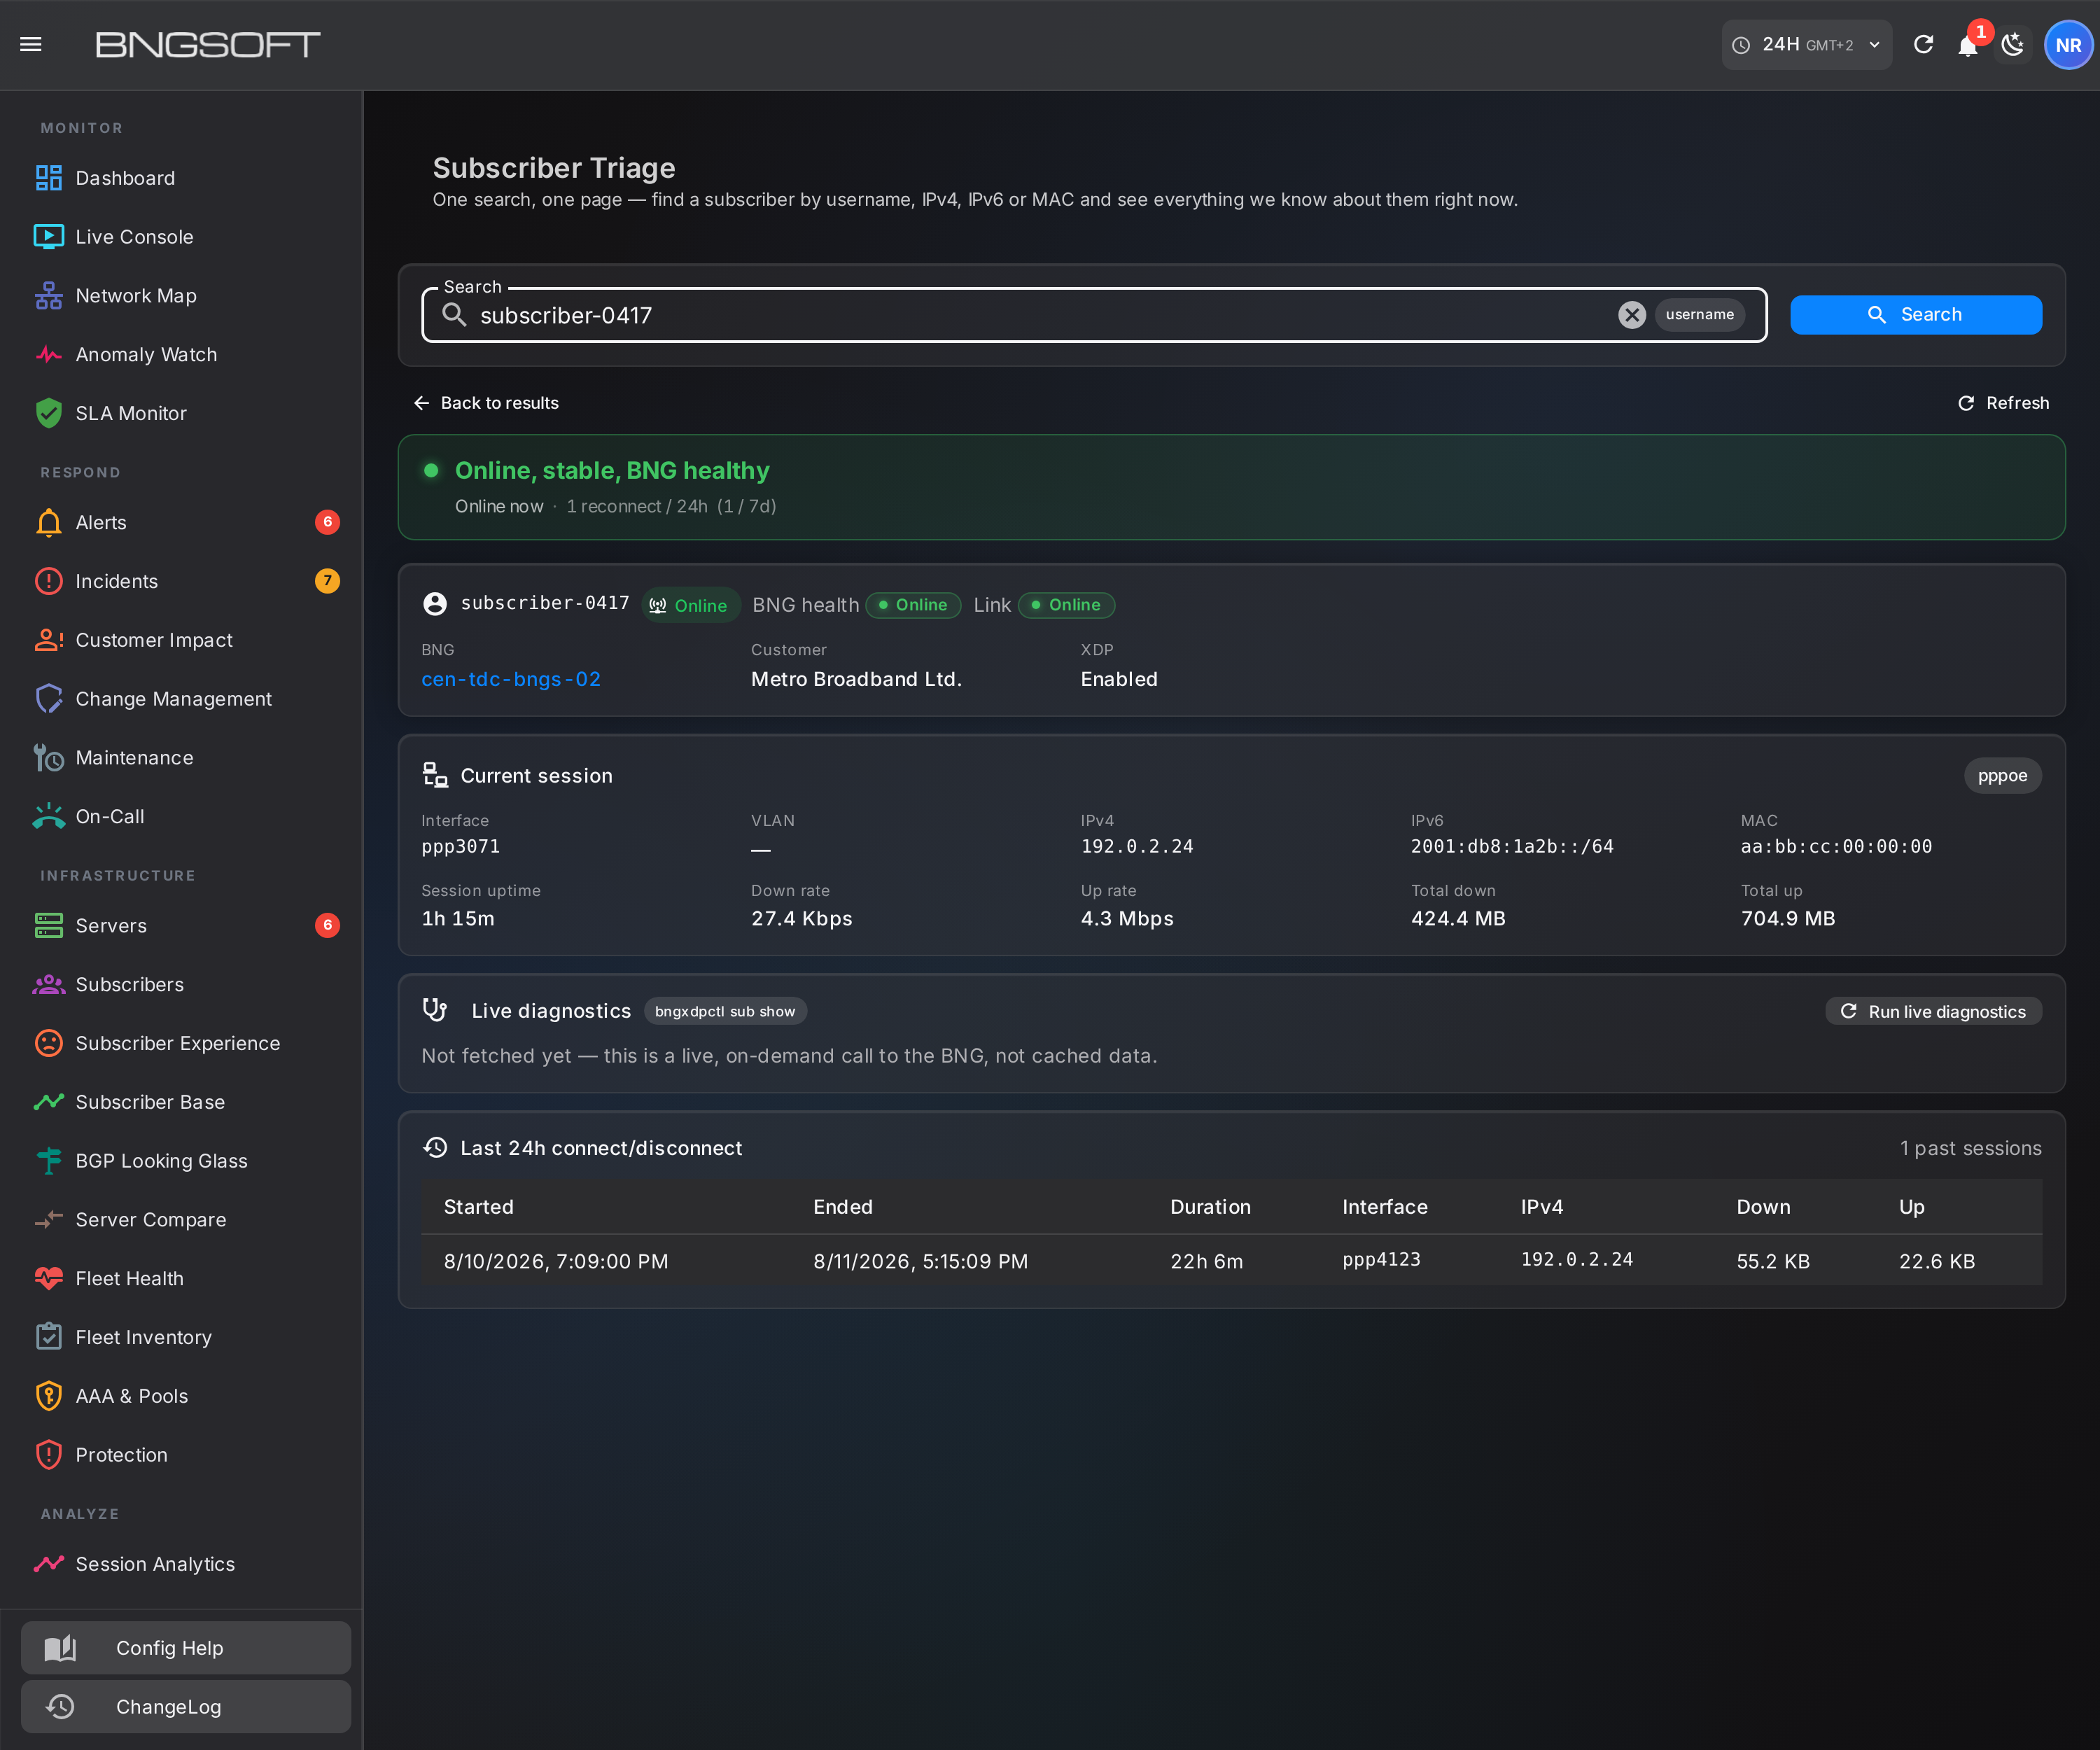Open the ChangeLog

[186, 1707]
